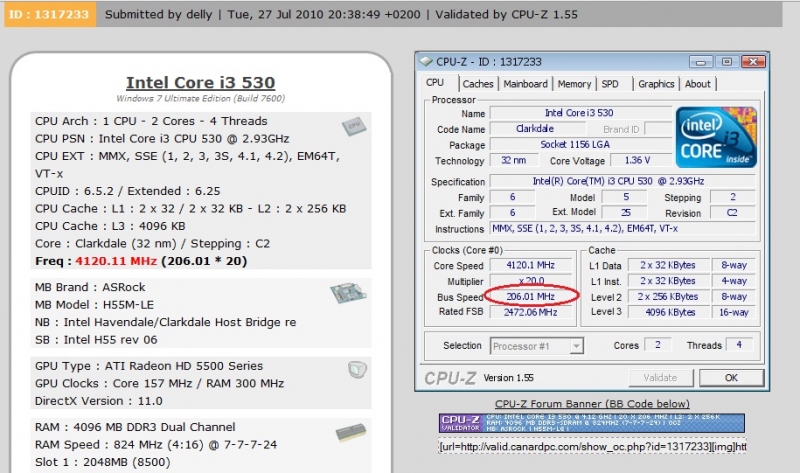Screen dimensions: 800x473
Task: Show the Graphics tab
Action: [656, 84]
